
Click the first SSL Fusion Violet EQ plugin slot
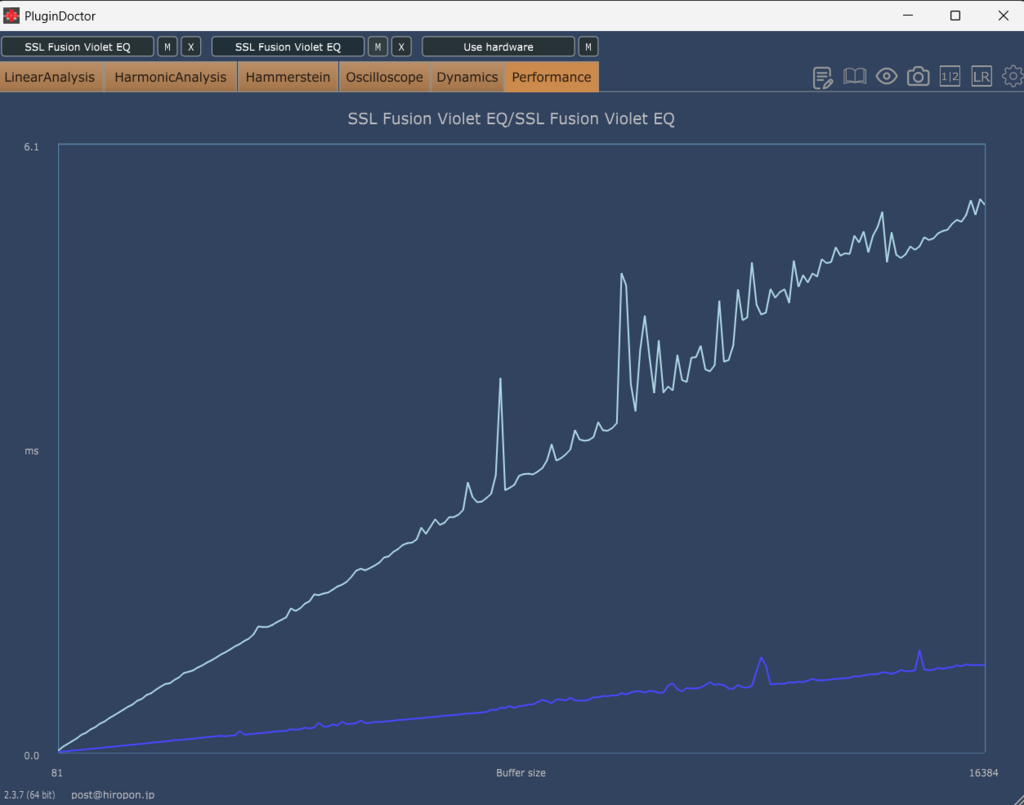pos(78,47)
